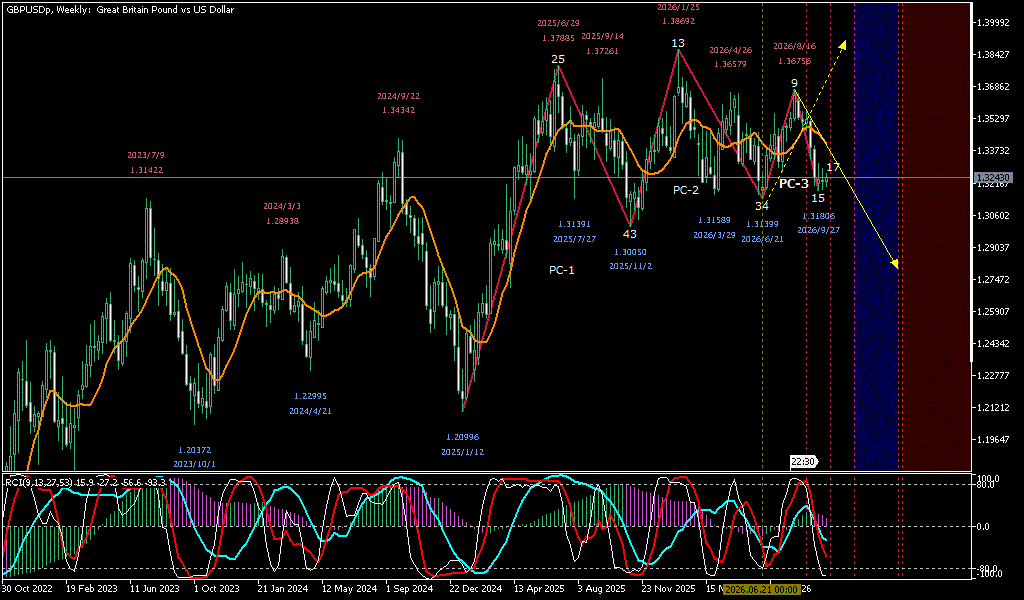The image size is (1024, 600).
Task: Click the 1.20996 low price label
Action: pyautogui.click(x=462, y=437)
